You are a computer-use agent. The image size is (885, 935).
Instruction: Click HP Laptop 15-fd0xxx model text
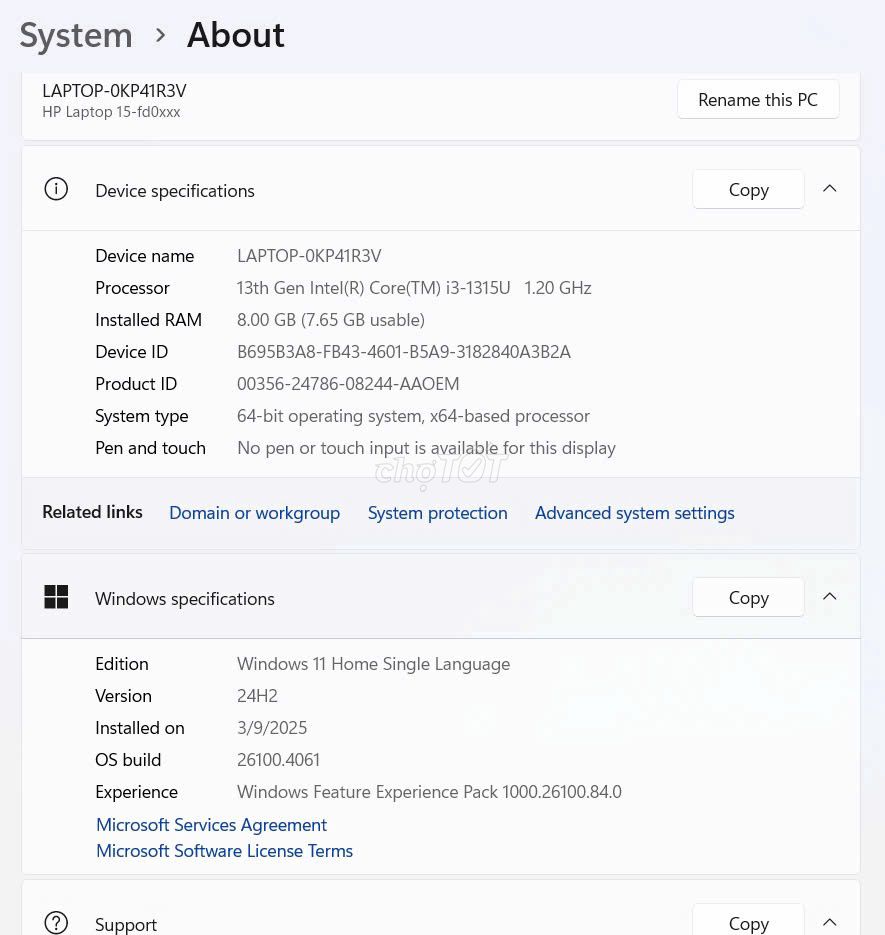(x=111, y=112)
